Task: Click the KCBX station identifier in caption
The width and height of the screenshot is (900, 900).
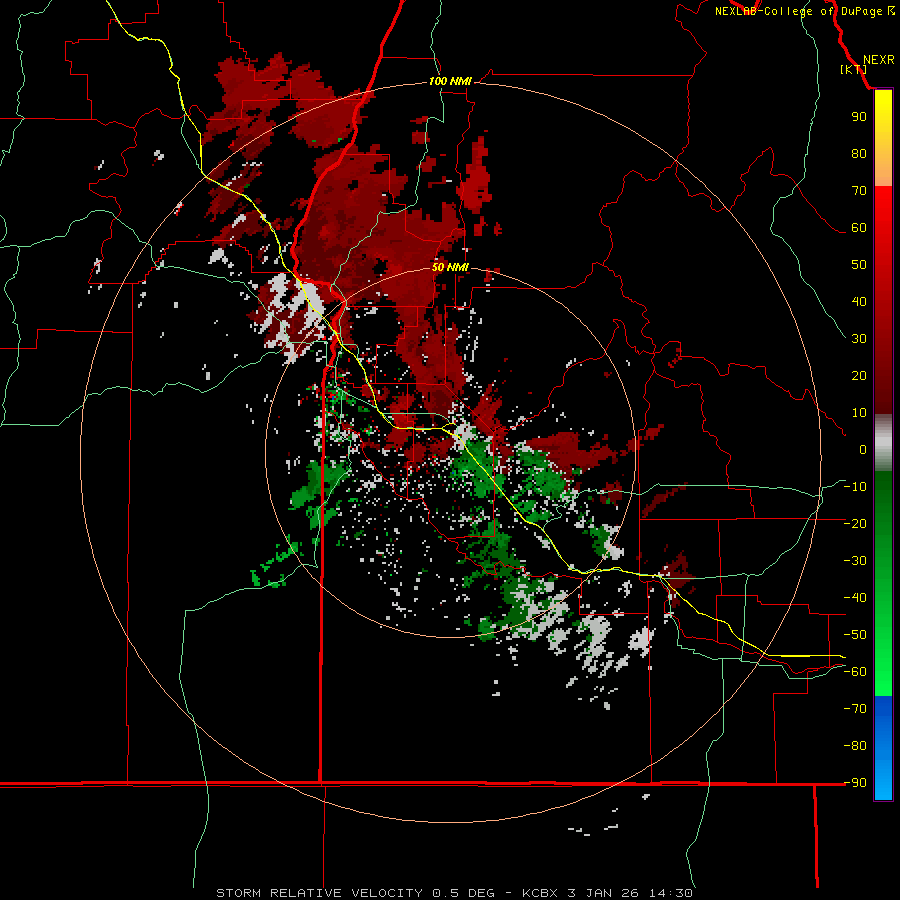Action: pyautogui.click(x=540, y=893)
